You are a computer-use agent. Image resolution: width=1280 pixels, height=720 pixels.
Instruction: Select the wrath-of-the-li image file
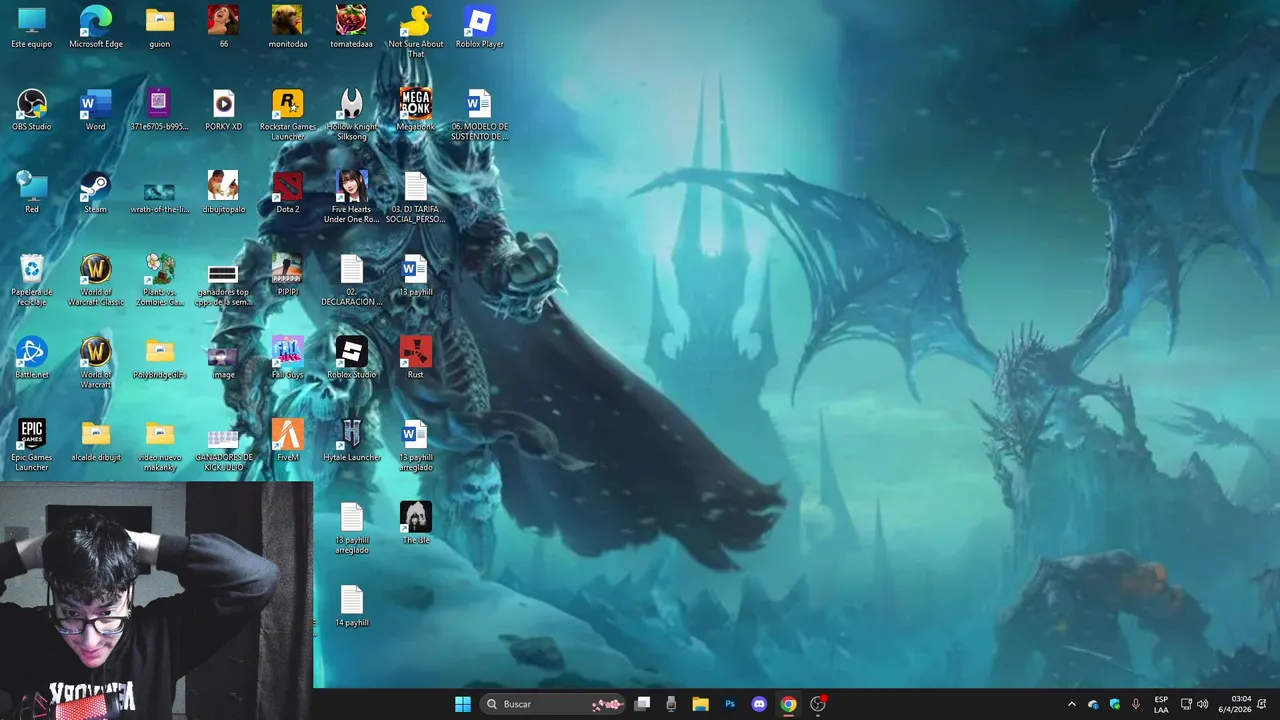click(159, 192)
